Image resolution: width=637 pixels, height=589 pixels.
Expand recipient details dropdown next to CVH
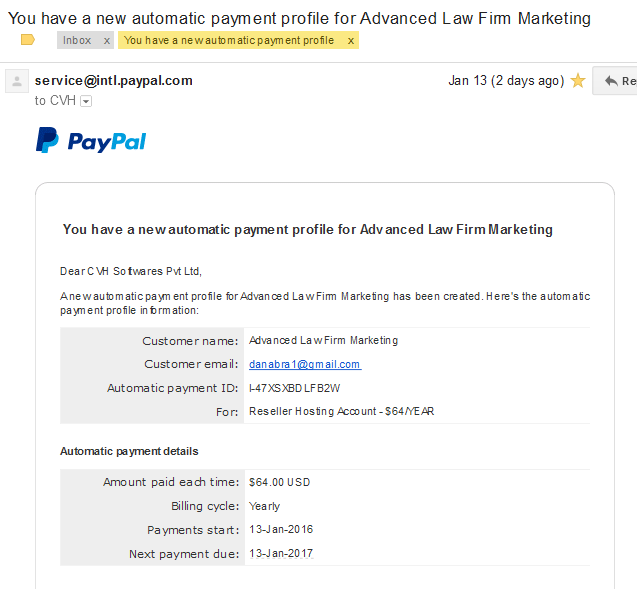tap(86, 101)
